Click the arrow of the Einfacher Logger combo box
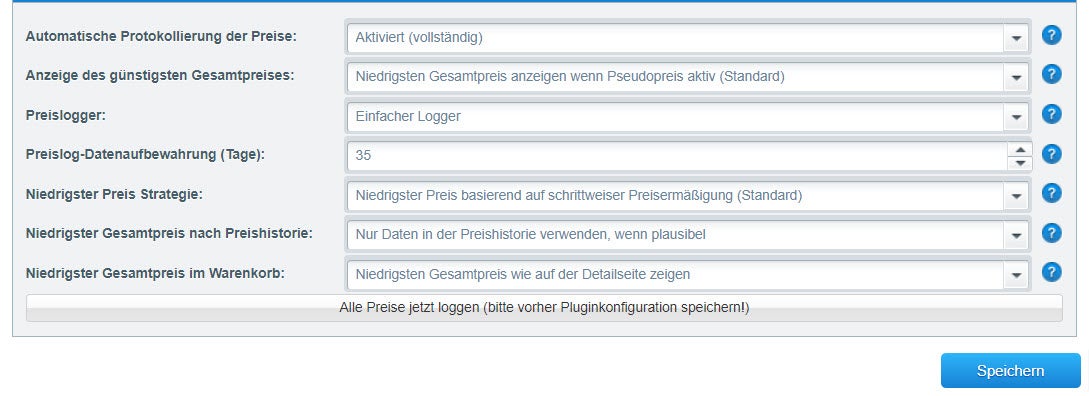This screenshot has height=396, width=1089. [x=1016, y=117]
